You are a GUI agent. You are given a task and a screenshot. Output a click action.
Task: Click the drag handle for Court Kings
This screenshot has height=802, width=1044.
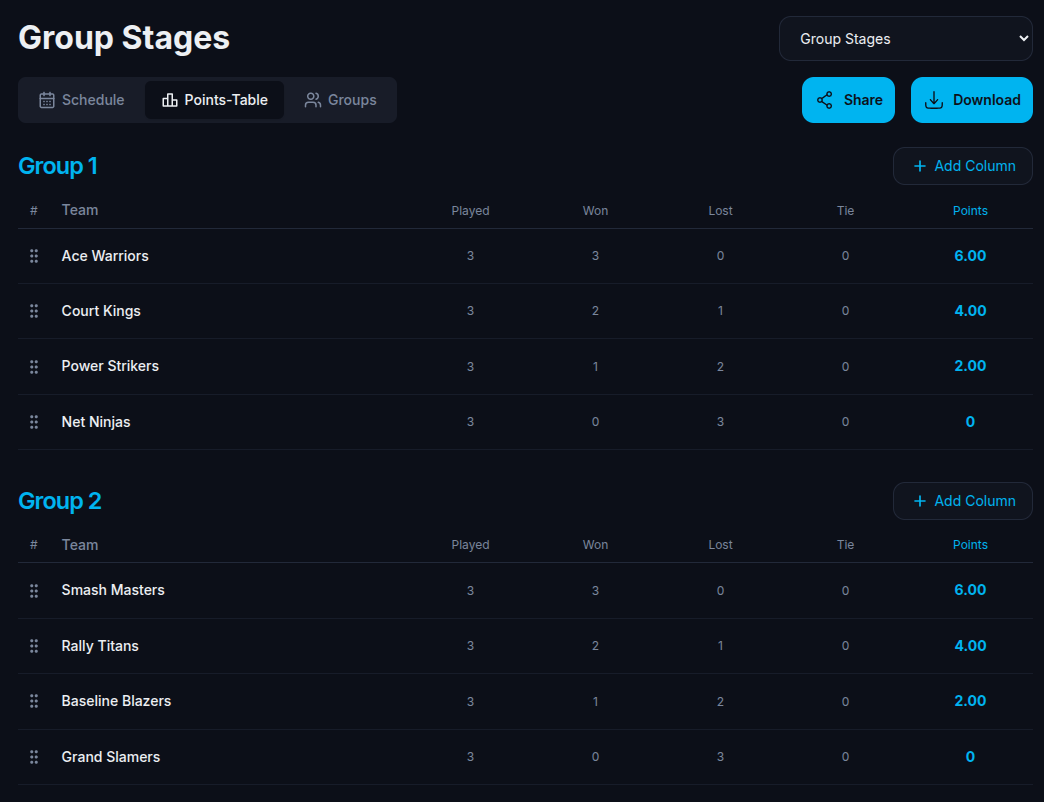click(34, 311)
